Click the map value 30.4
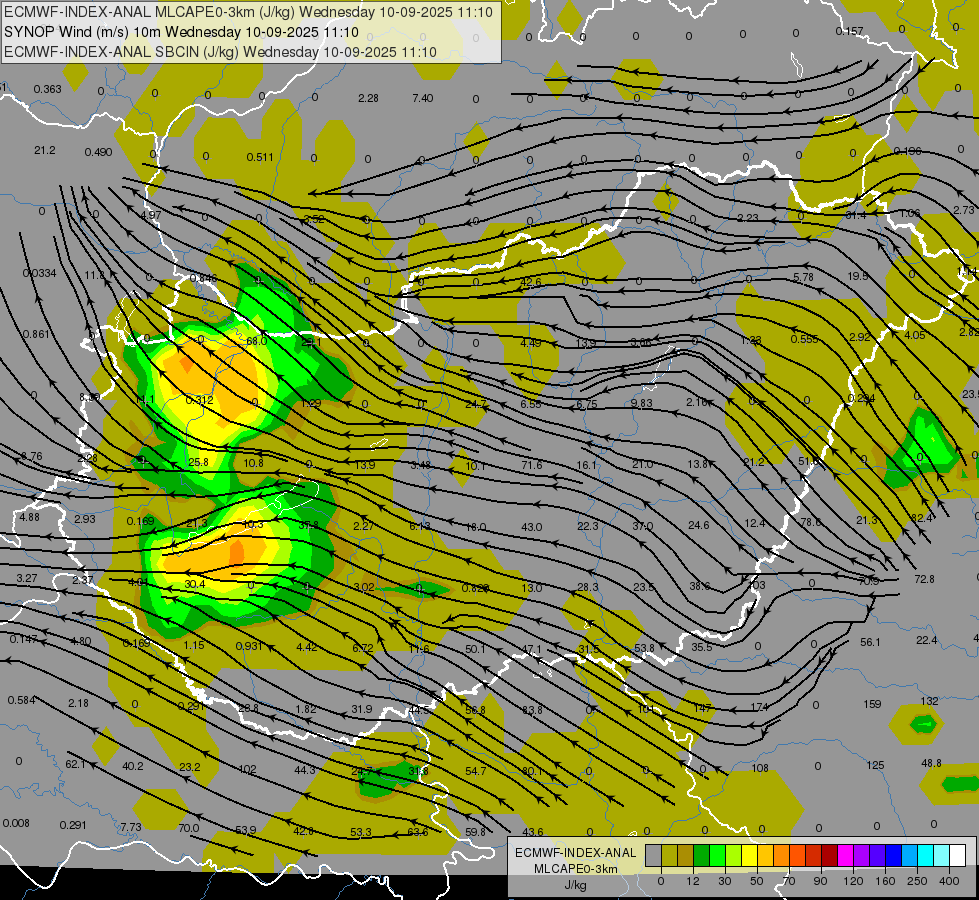 [x=195, y=585]
